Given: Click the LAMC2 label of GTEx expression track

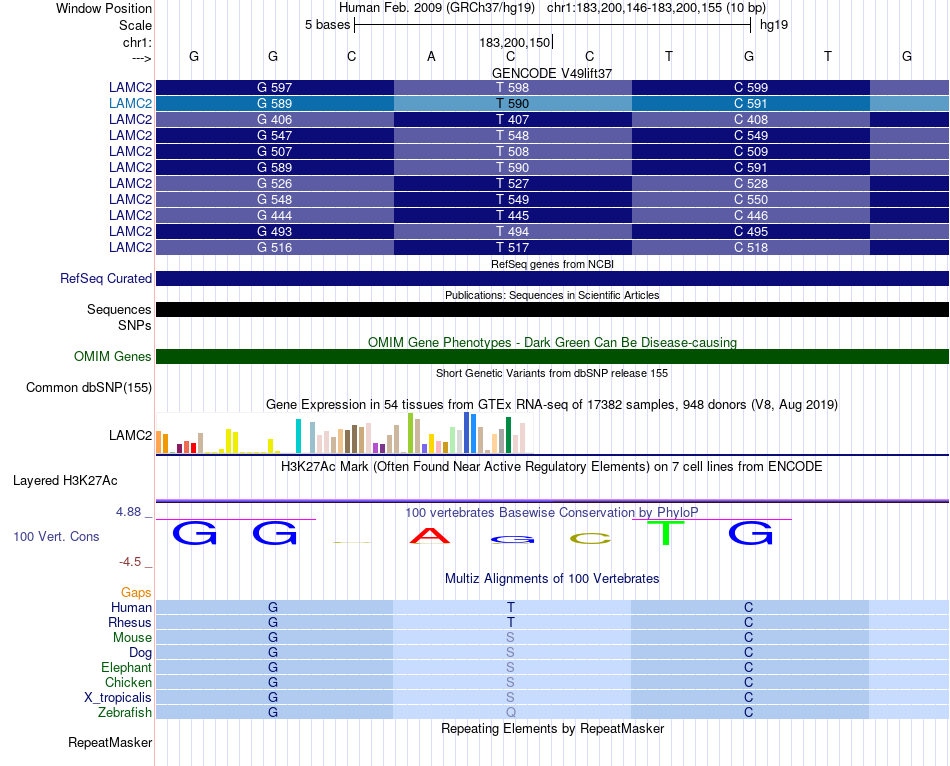Looking at the screenshot, I should [130, 435].
